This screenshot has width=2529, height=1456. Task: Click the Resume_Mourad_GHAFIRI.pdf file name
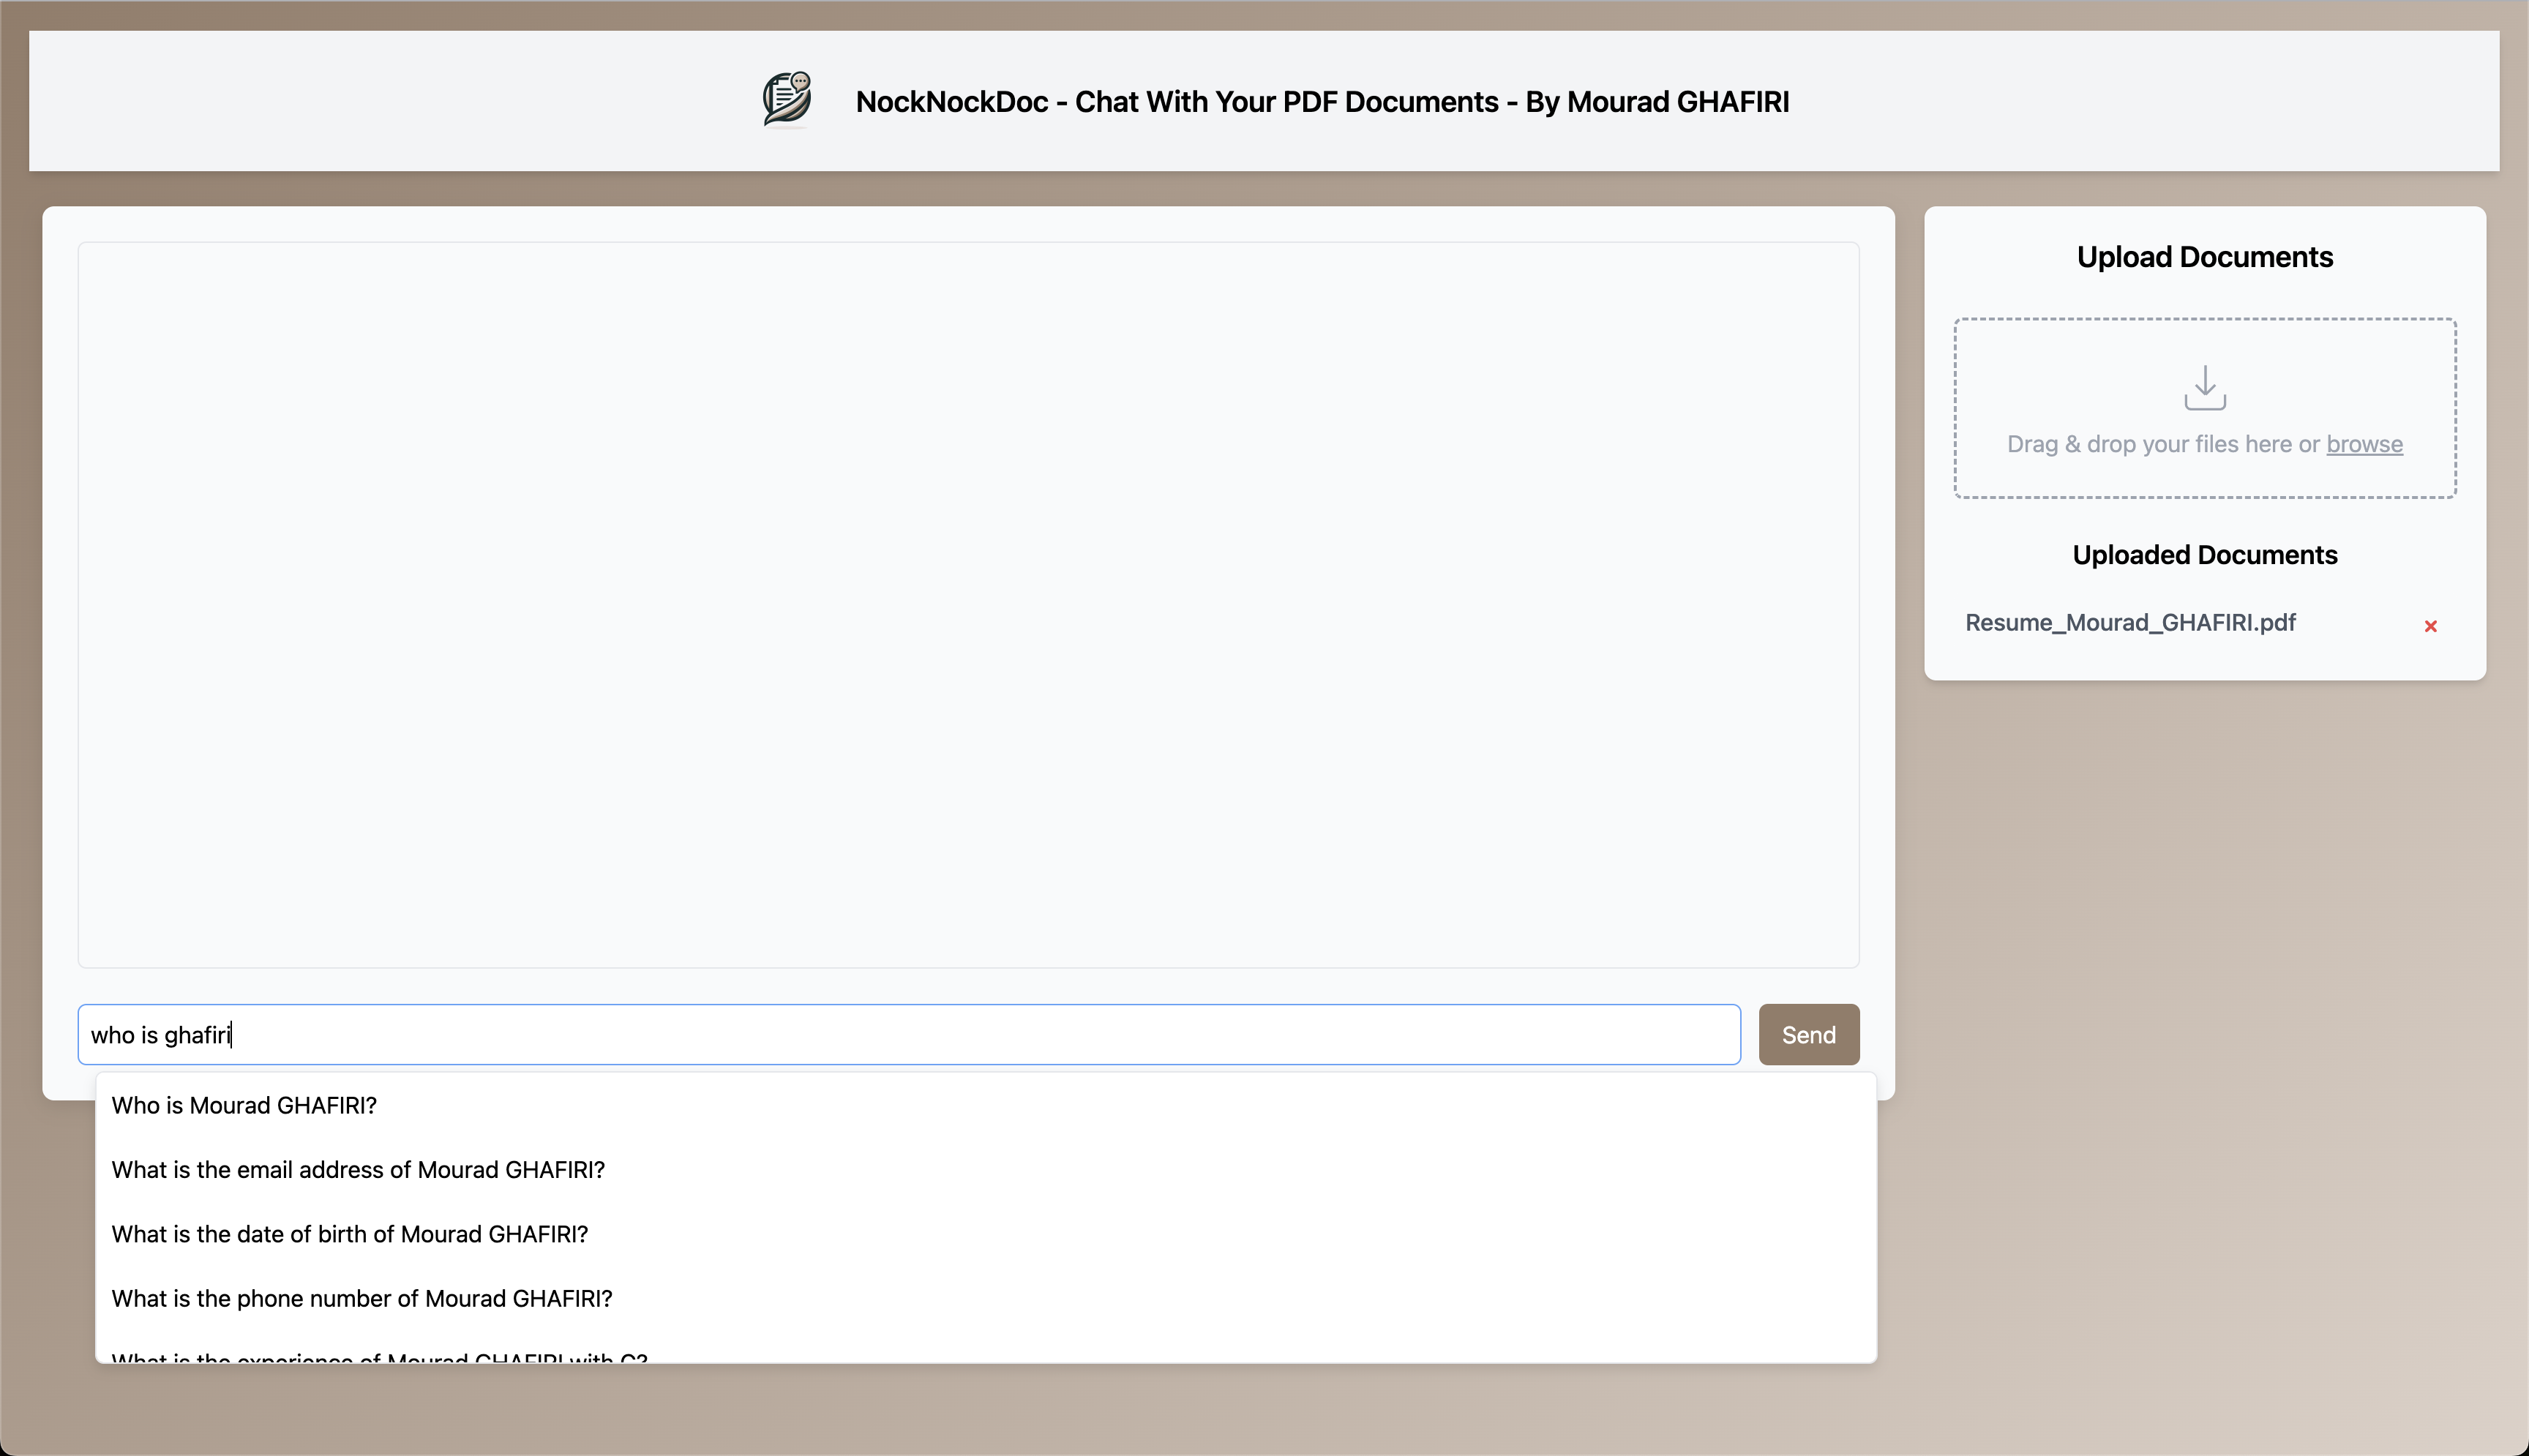coord(2130,622)
